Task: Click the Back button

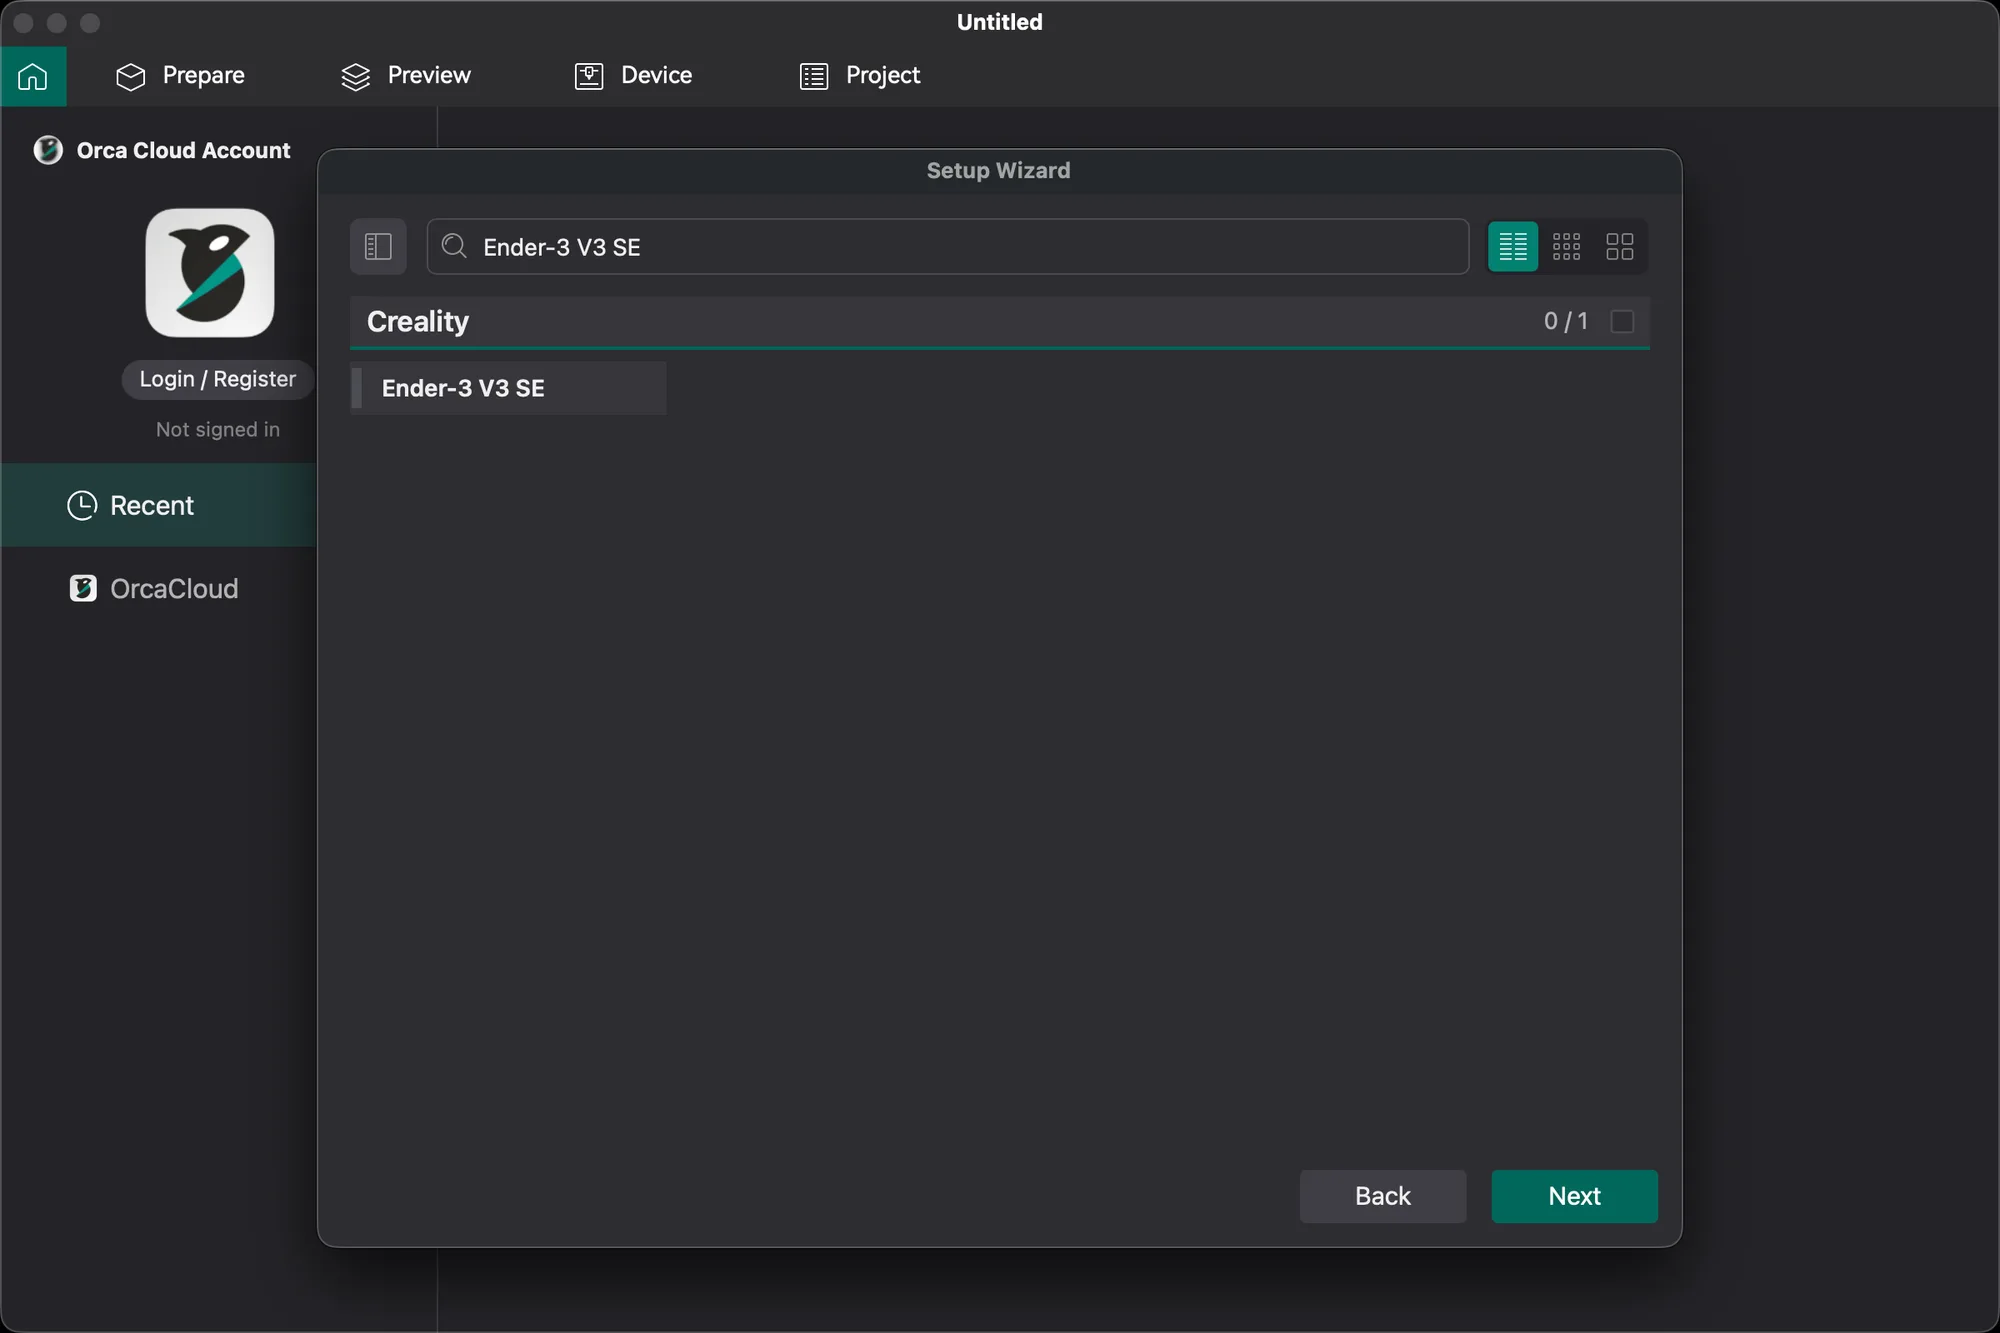Action: pos(1383,1196)
